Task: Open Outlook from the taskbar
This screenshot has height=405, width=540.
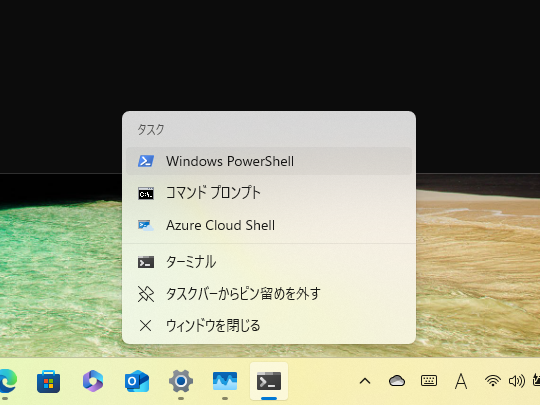Action: (137, 381)
